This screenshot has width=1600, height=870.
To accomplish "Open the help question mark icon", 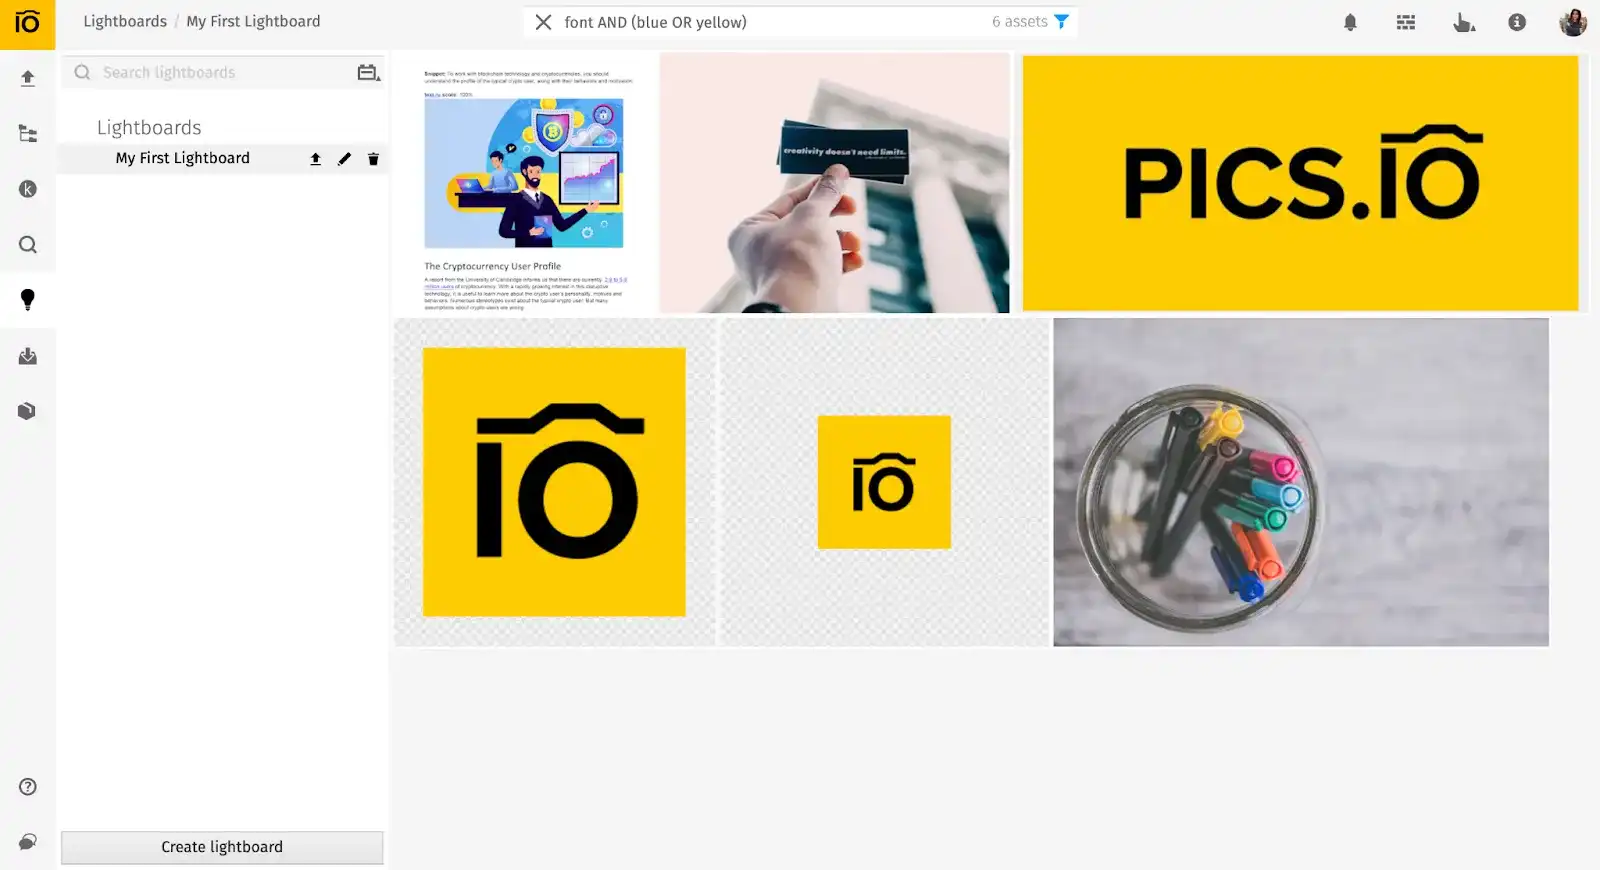I will point(28,787).
